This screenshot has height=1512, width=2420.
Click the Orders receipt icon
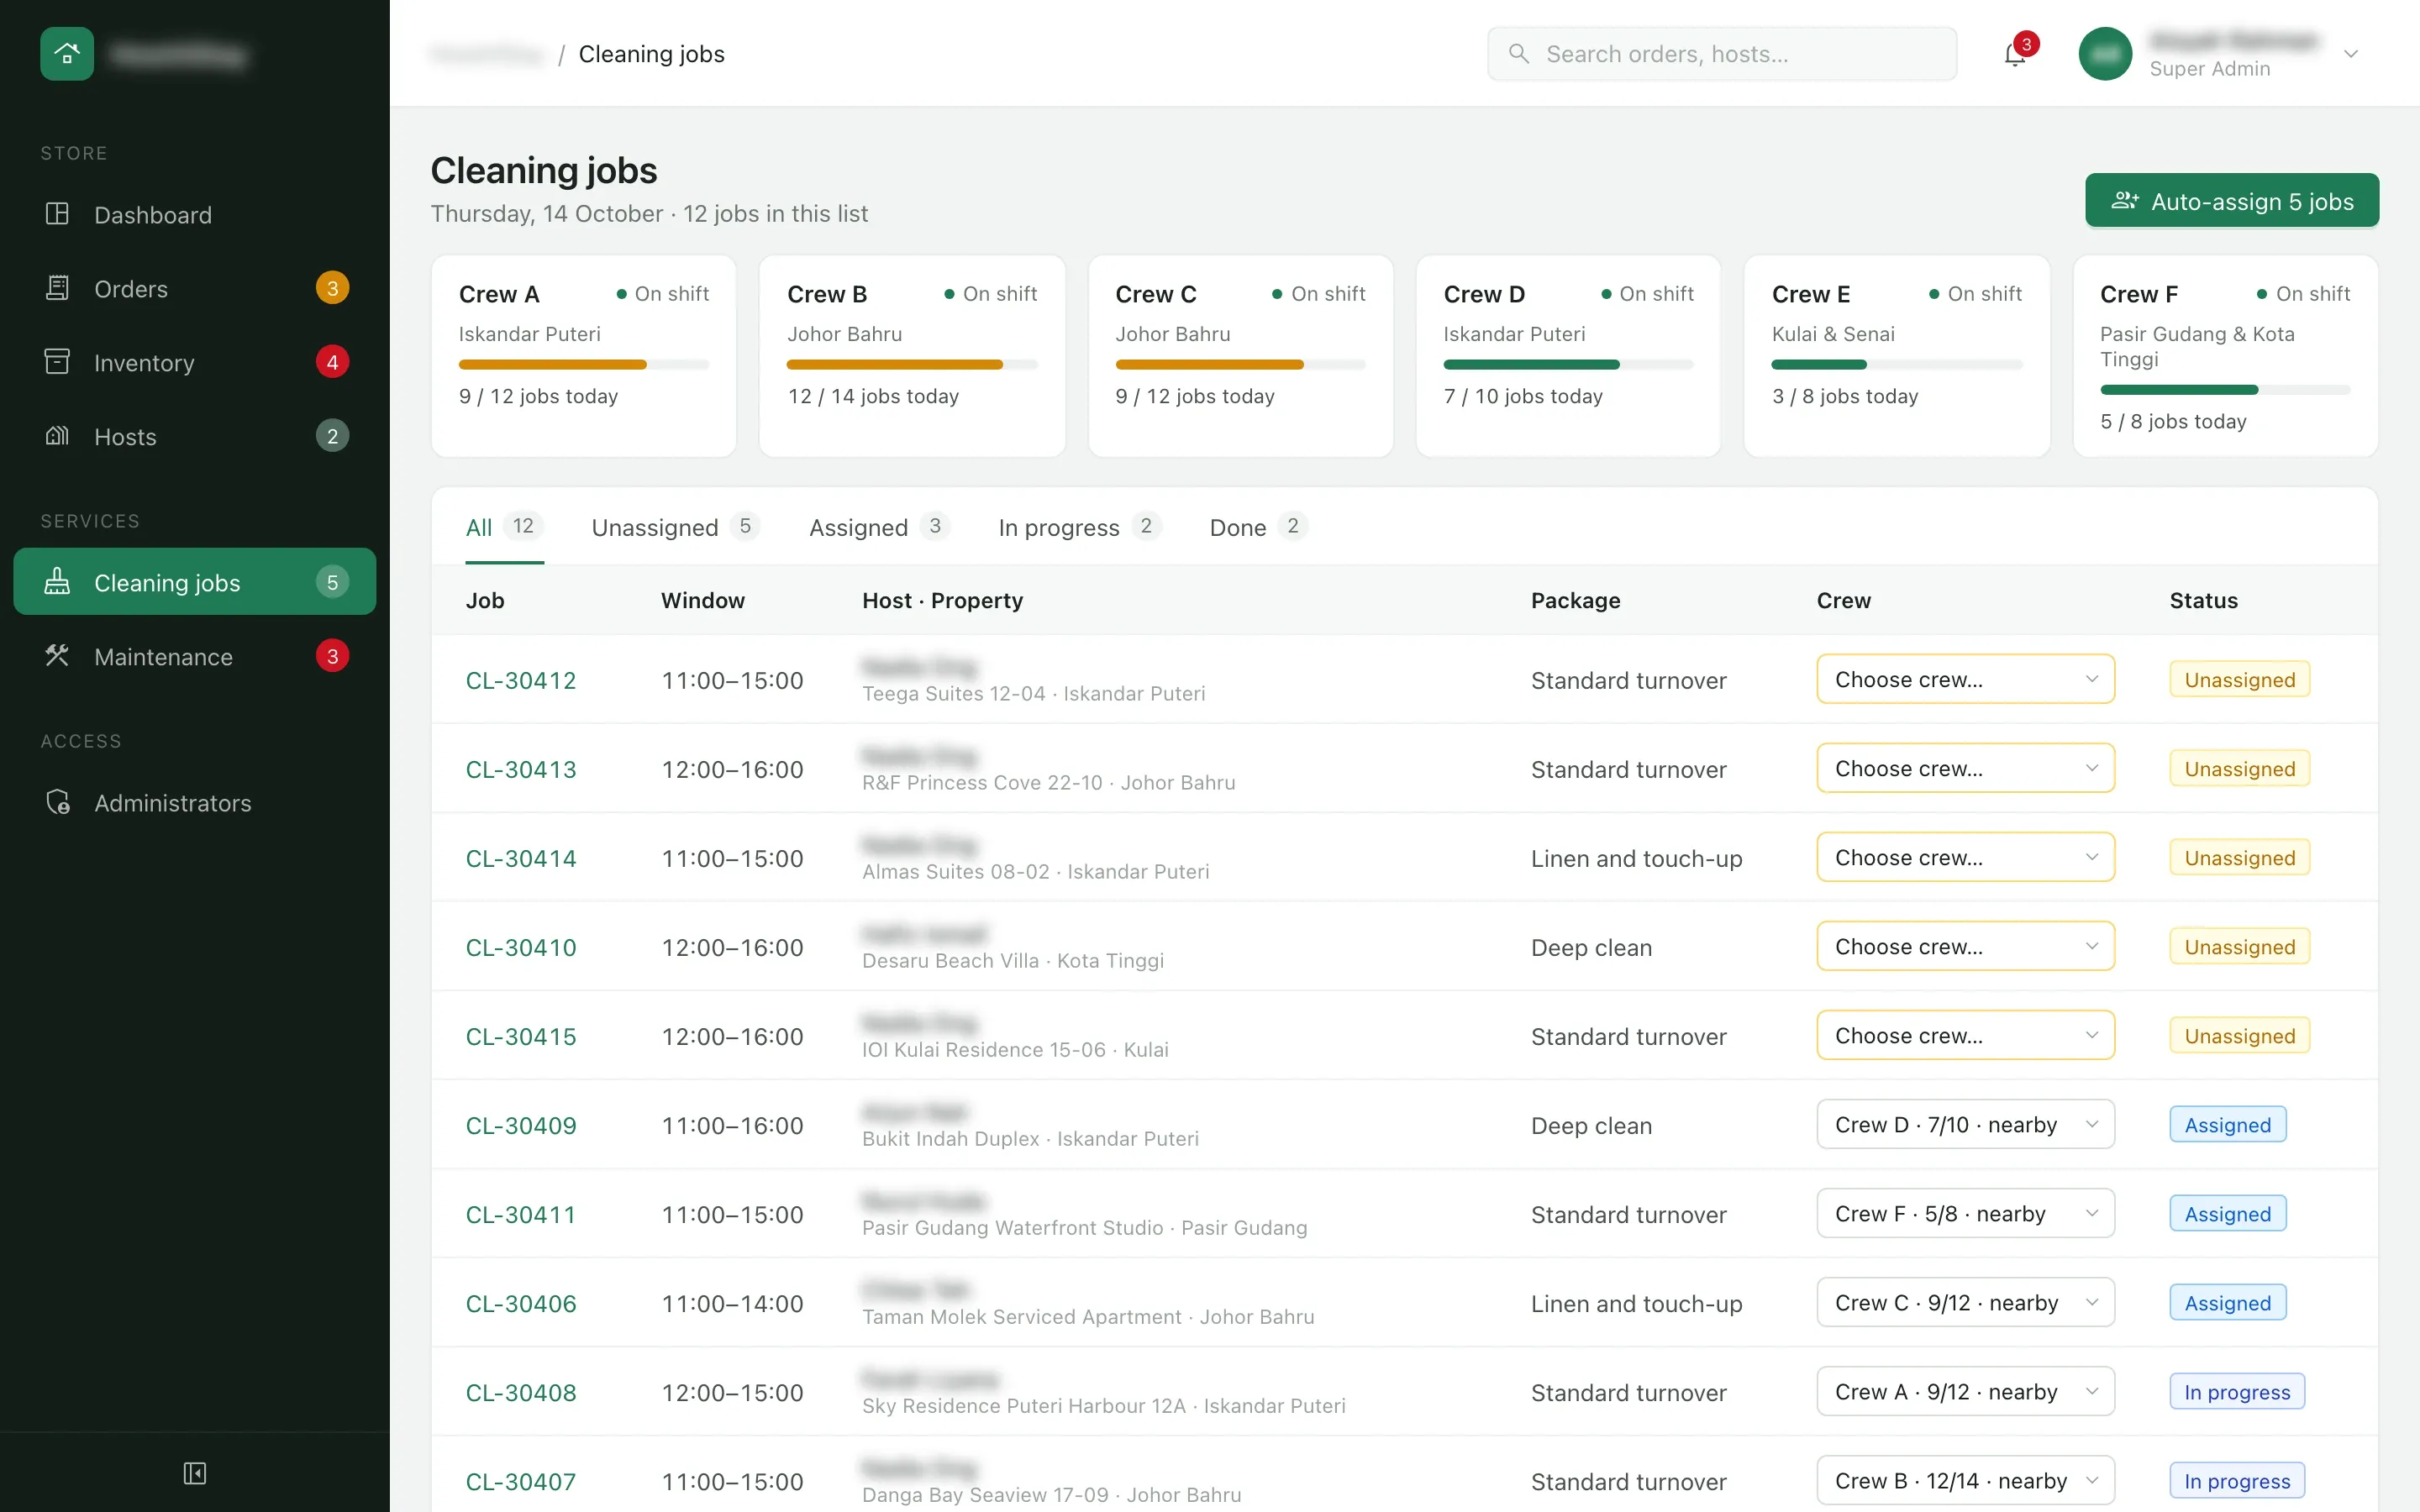(x=57, y=288)
